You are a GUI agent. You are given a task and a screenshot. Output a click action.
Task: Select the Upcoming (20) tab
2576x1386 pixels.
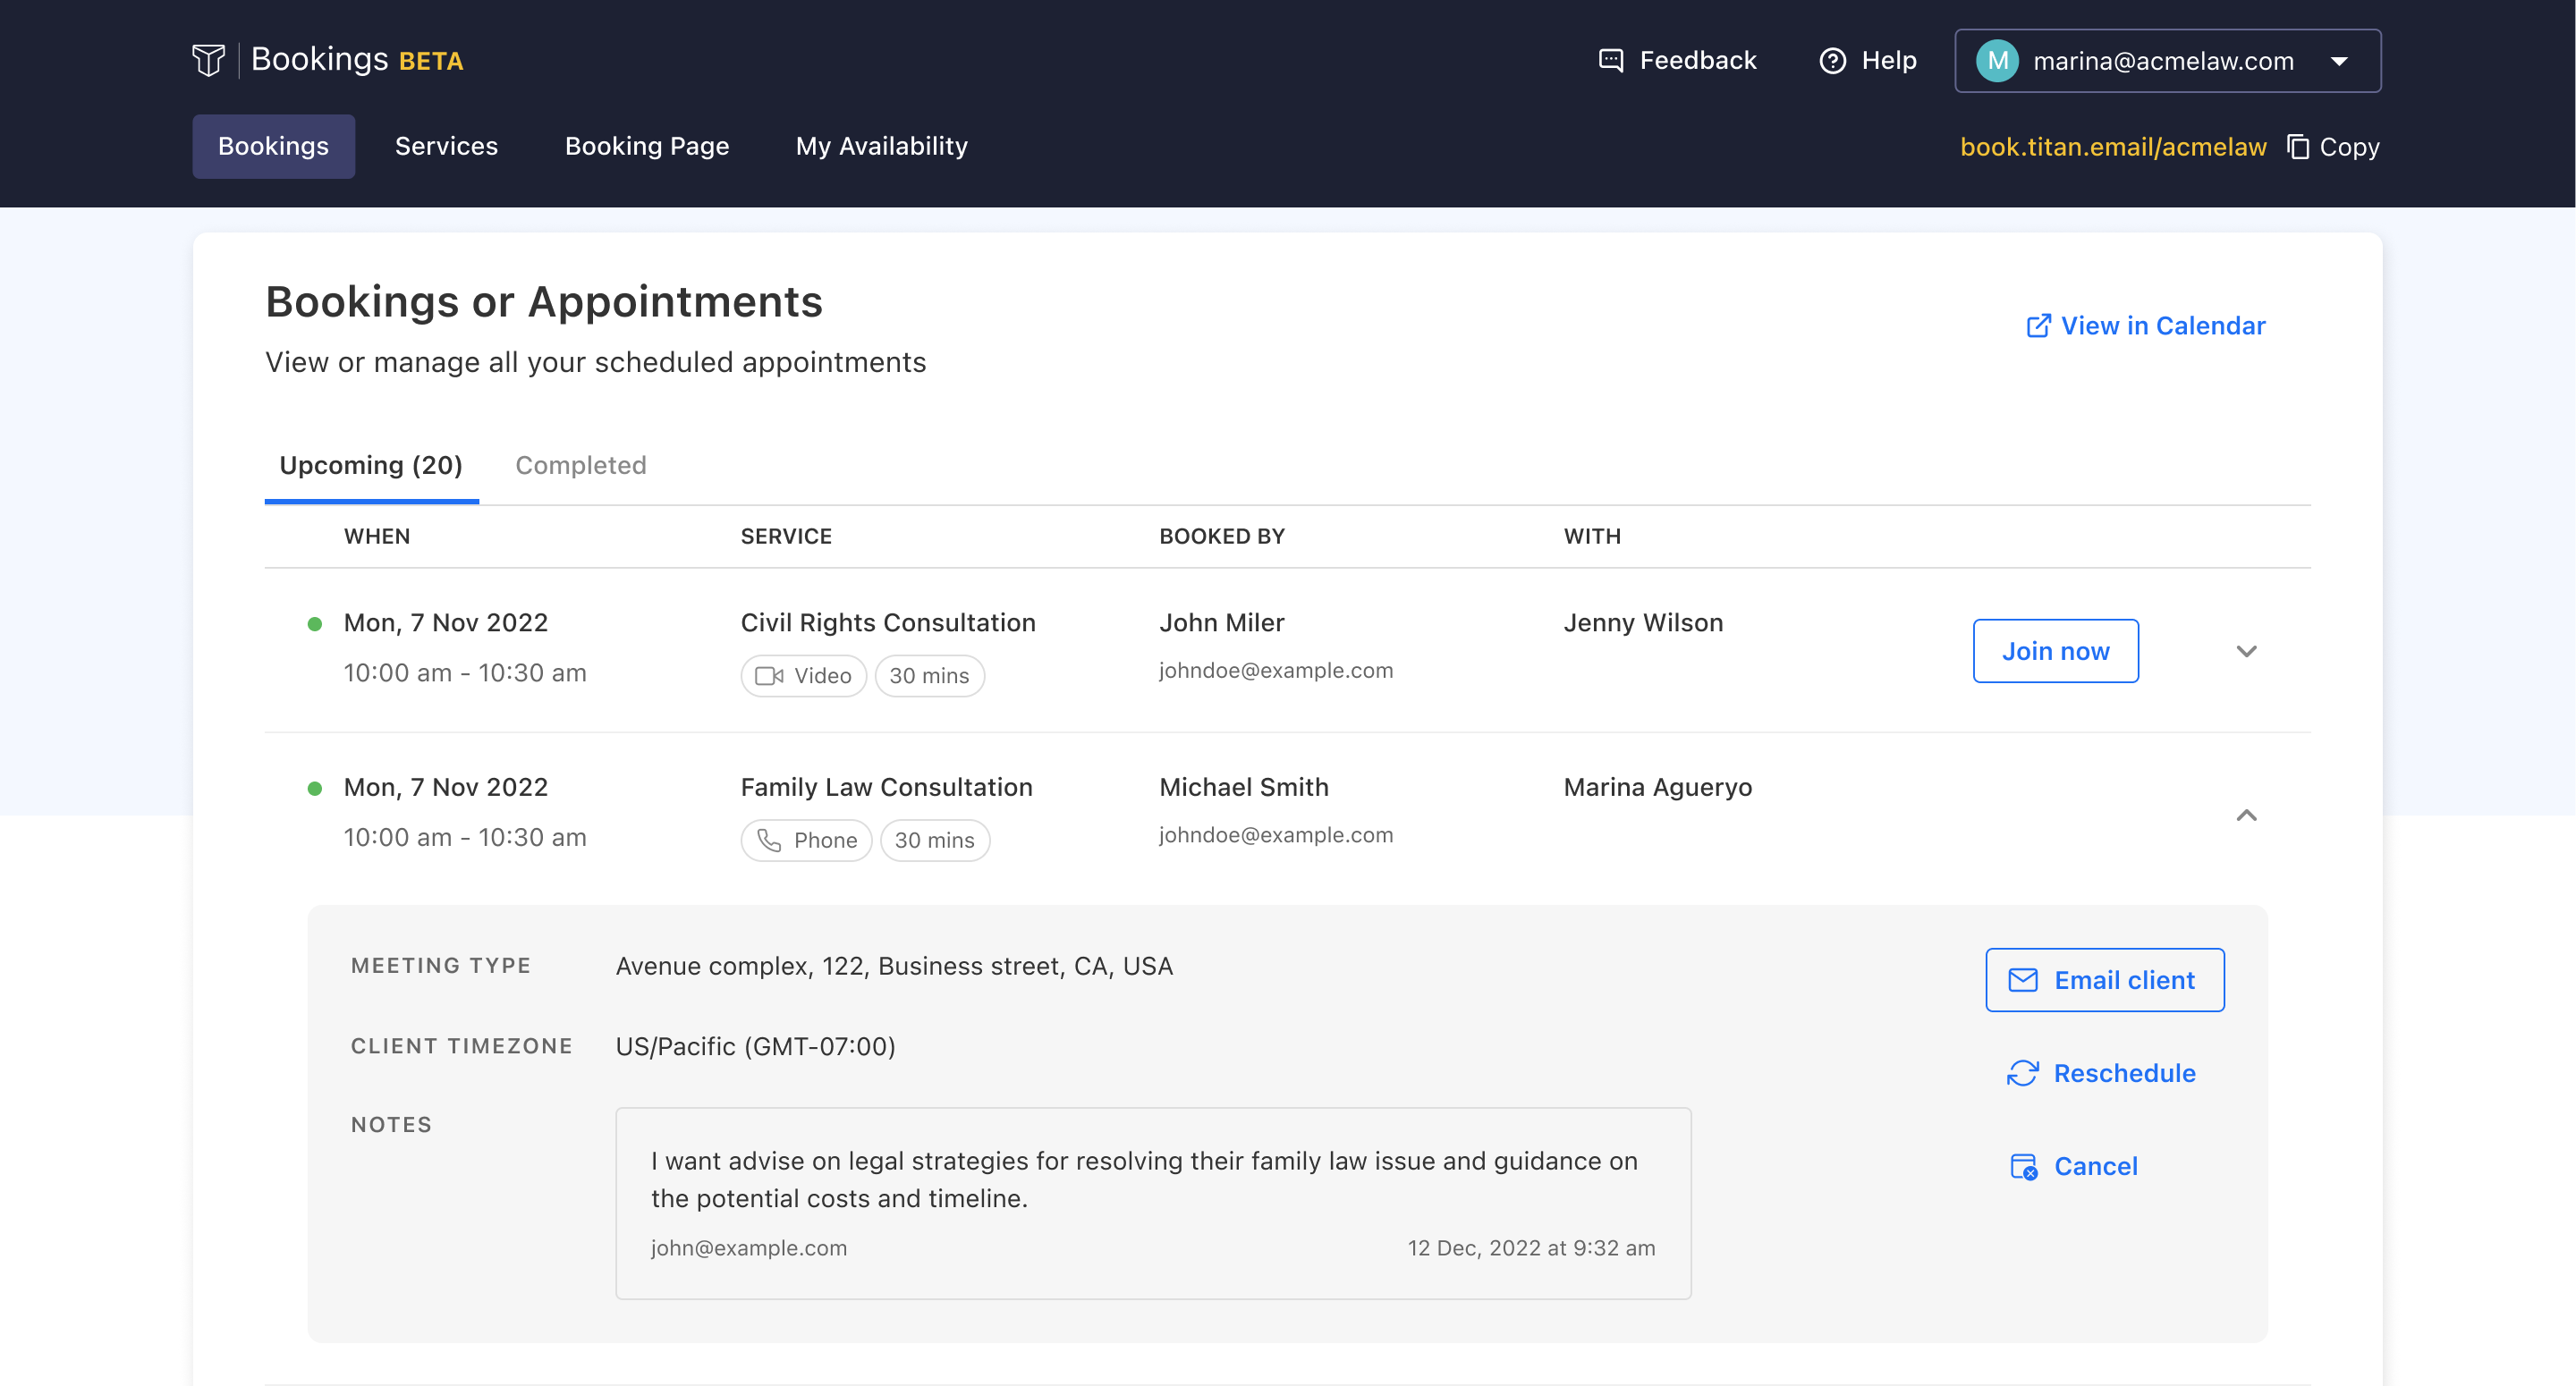(x=371, y=465)
